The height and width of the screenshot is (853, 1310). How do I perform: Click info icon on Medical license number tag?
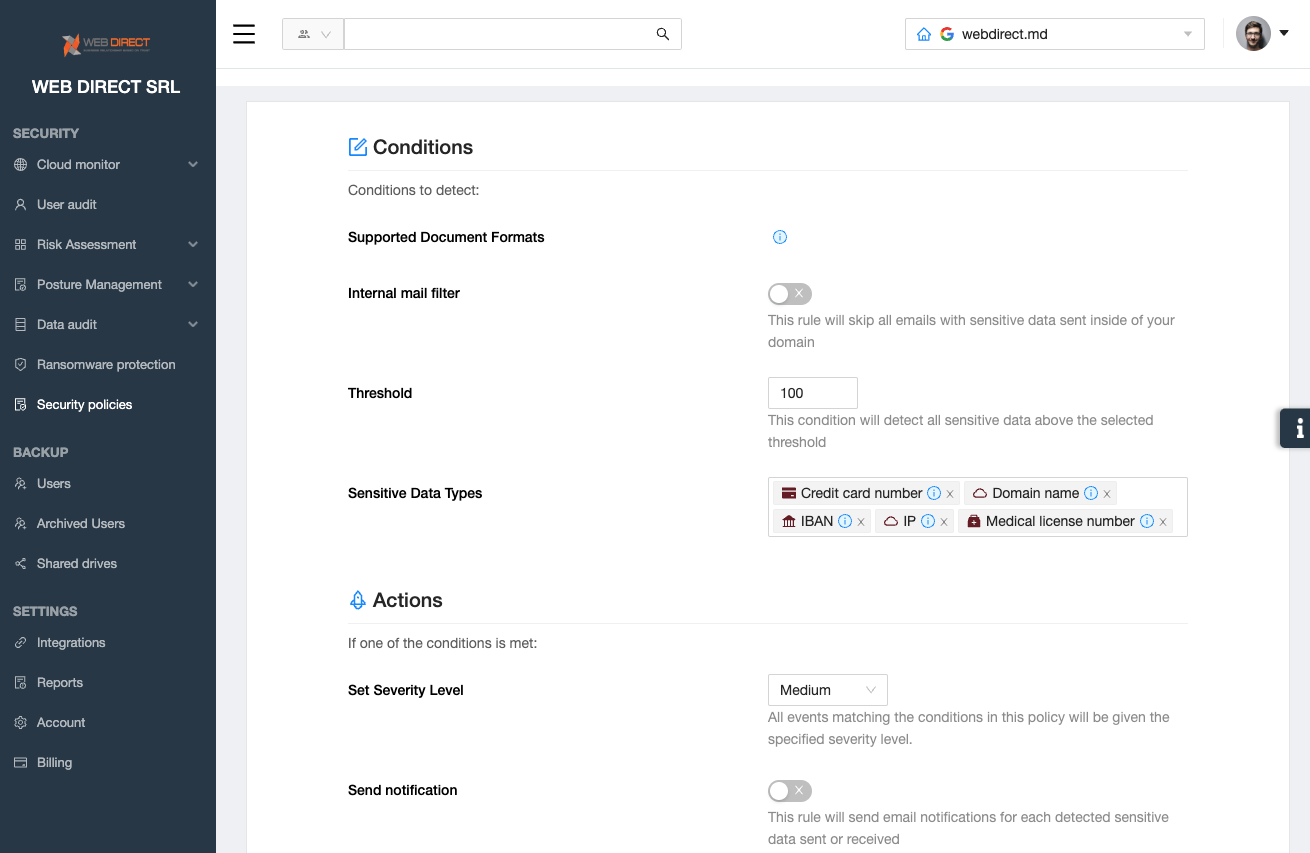(1147, 521)
